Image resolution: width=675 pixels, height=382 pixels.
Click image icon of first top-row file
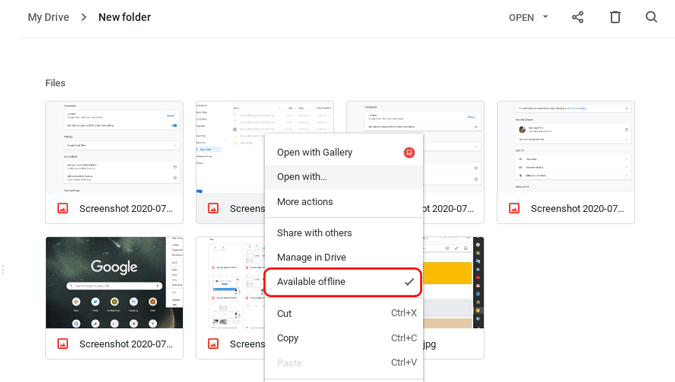click(63, 208)
